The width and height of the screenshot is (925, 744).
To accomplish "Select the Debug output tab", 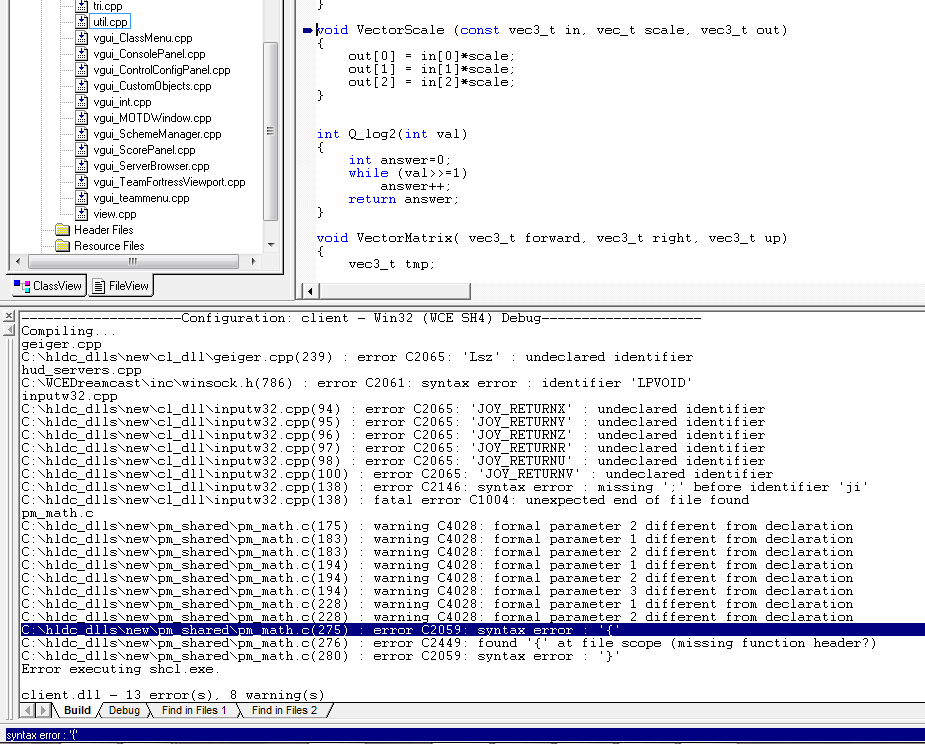I will [124, 710].
